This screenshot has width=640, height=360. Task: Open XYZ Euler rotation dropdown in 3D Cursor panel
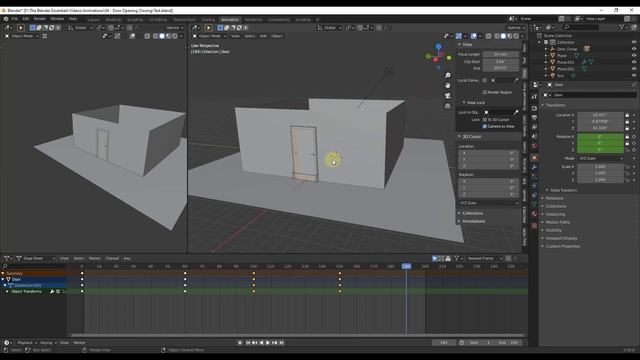click(489, 203)
